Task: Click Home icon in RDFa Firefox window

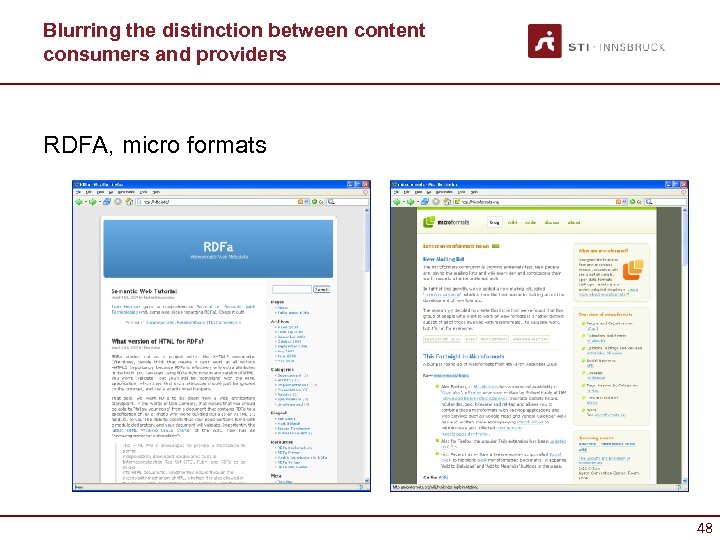Action: pos(129,202)
